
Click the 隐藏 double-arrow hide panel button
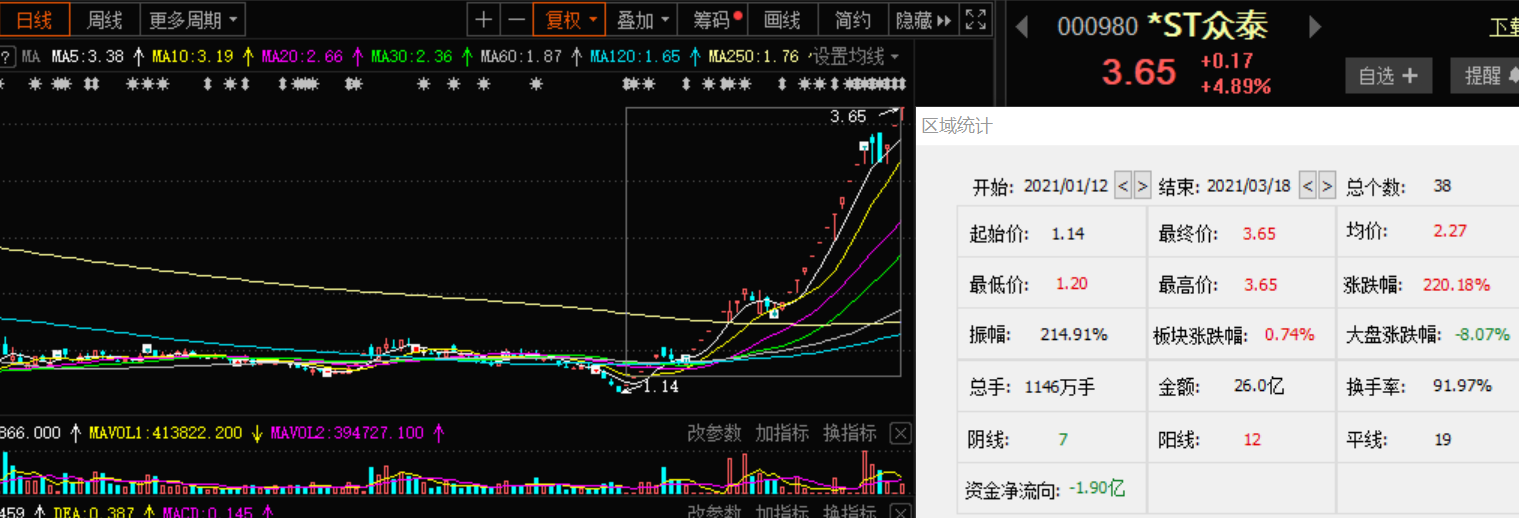click(924, 19)
